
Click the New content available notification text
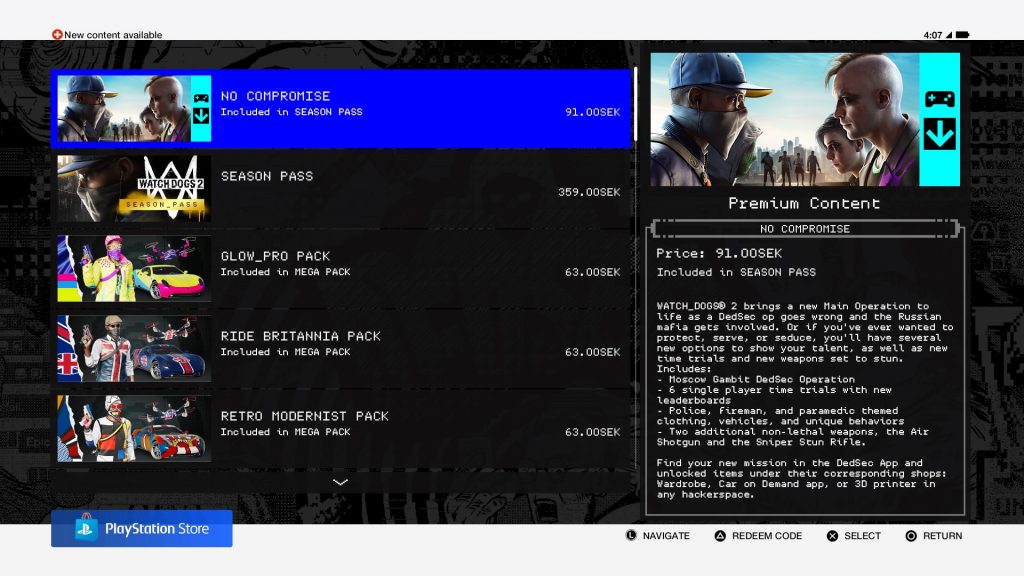[x=113, y=35]
